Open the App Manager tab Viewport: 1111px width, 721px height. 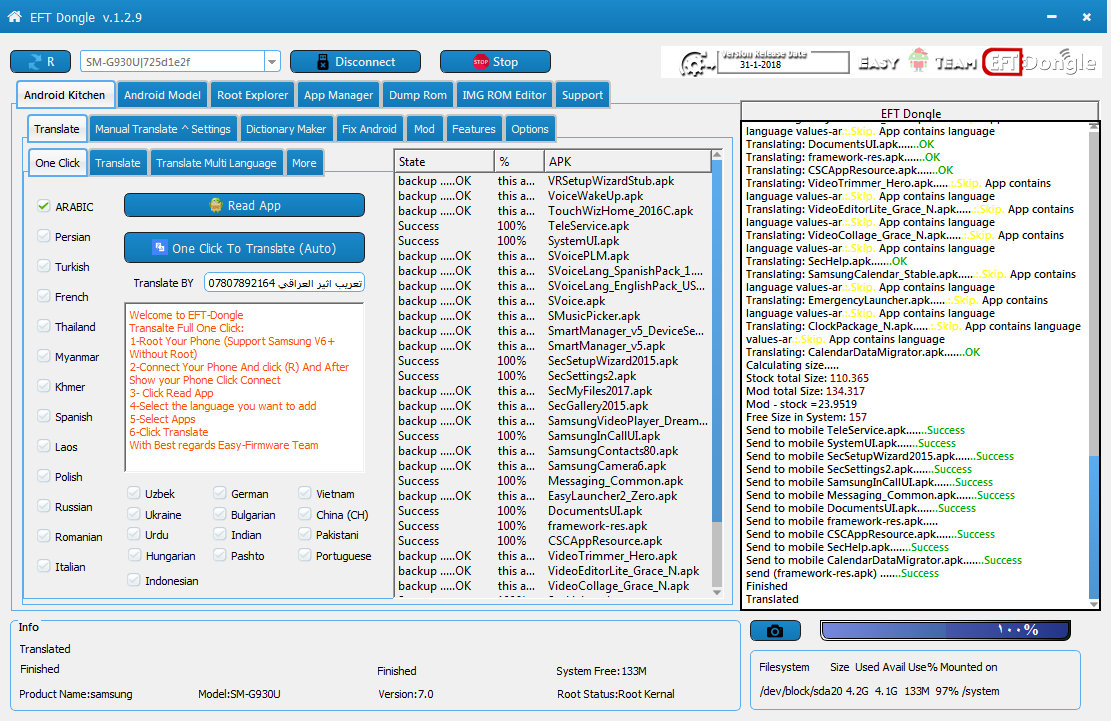[338, 95]
